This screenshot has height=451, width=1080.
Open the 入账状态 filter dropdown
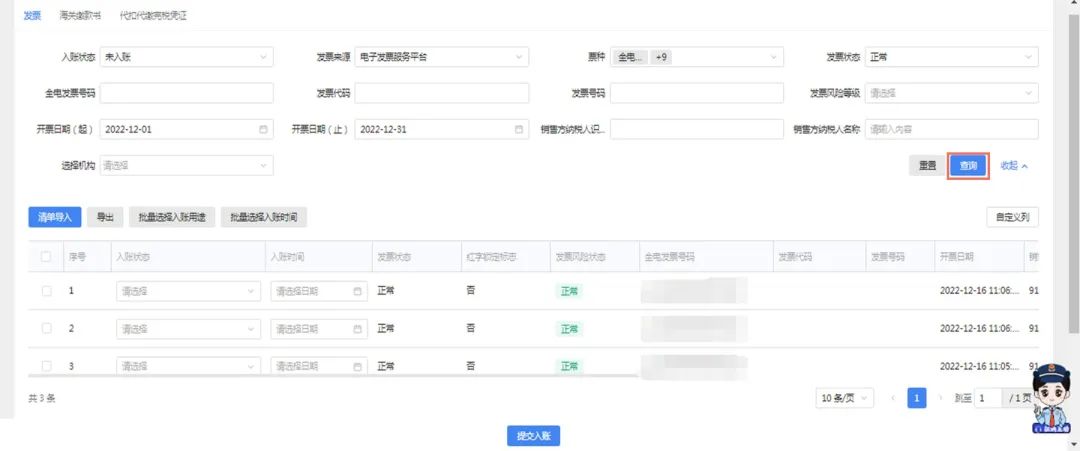pyautogui.click(x=186, y=58)
